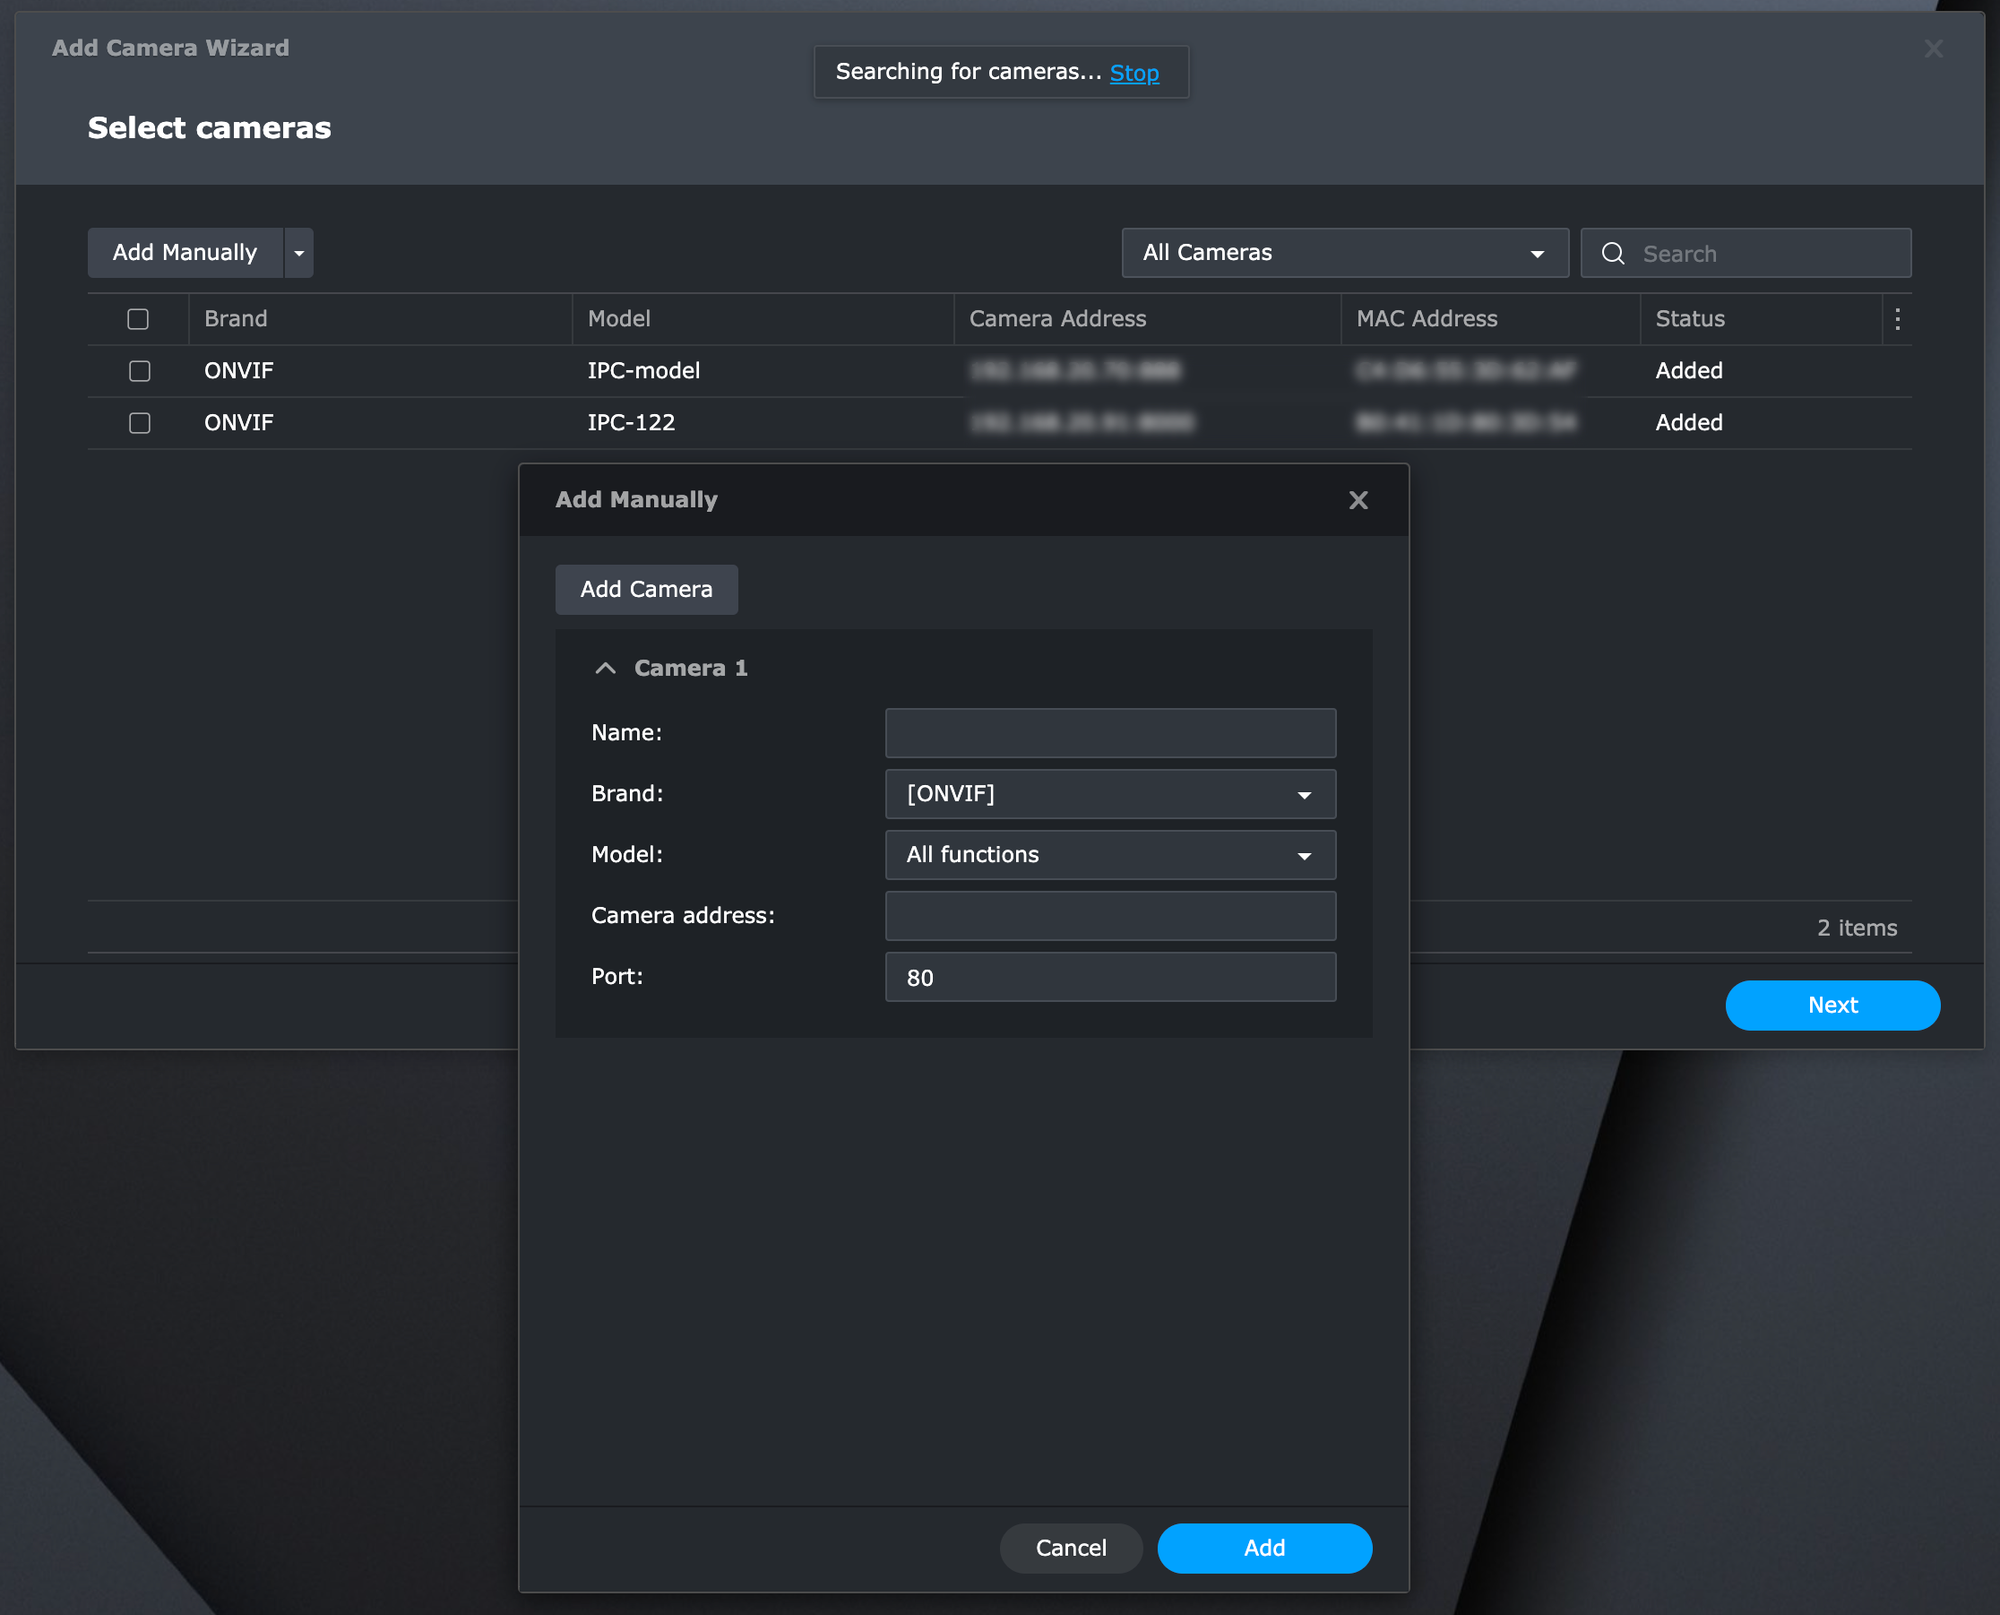This screenshot has width=2000, height=1615.
Task: Click the blue Add button
Action: (1264, 1548)
